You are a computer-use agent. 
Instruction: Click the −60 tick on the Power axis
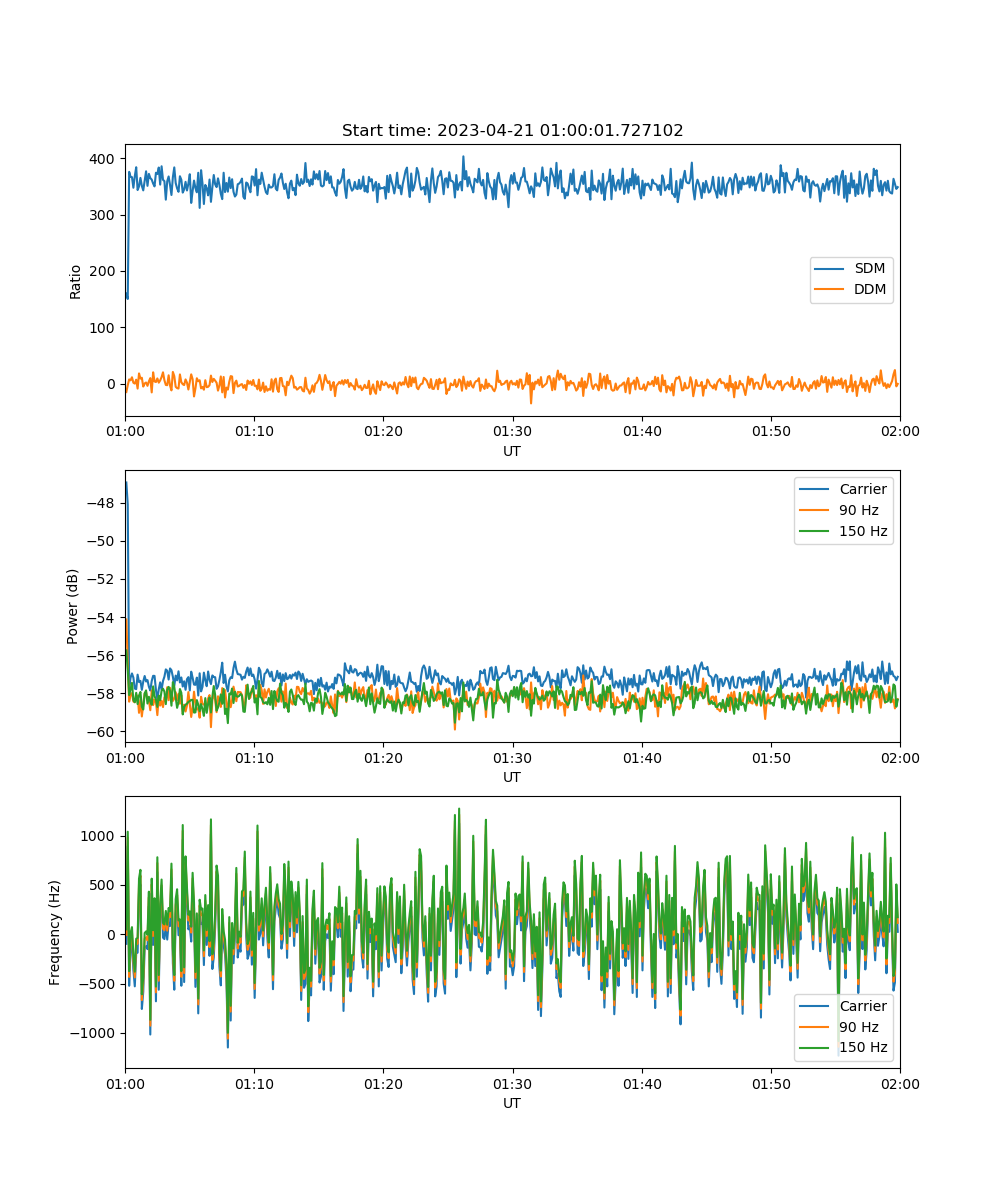tap(102, 731)
